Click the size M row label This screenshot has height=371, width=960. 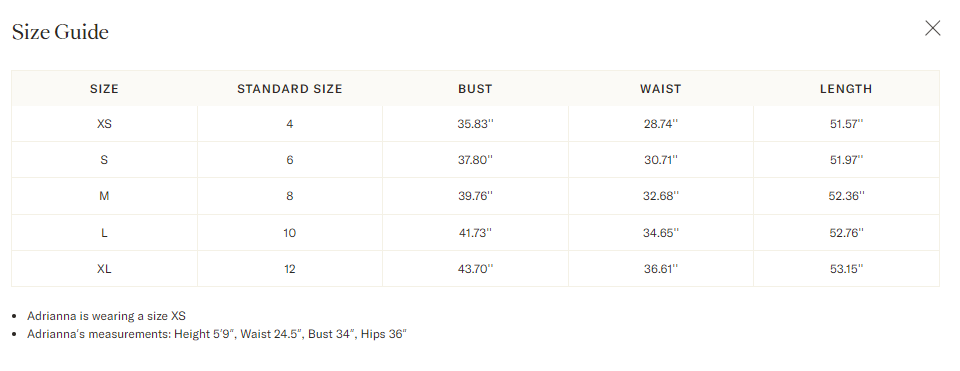(x=104, y=196)
